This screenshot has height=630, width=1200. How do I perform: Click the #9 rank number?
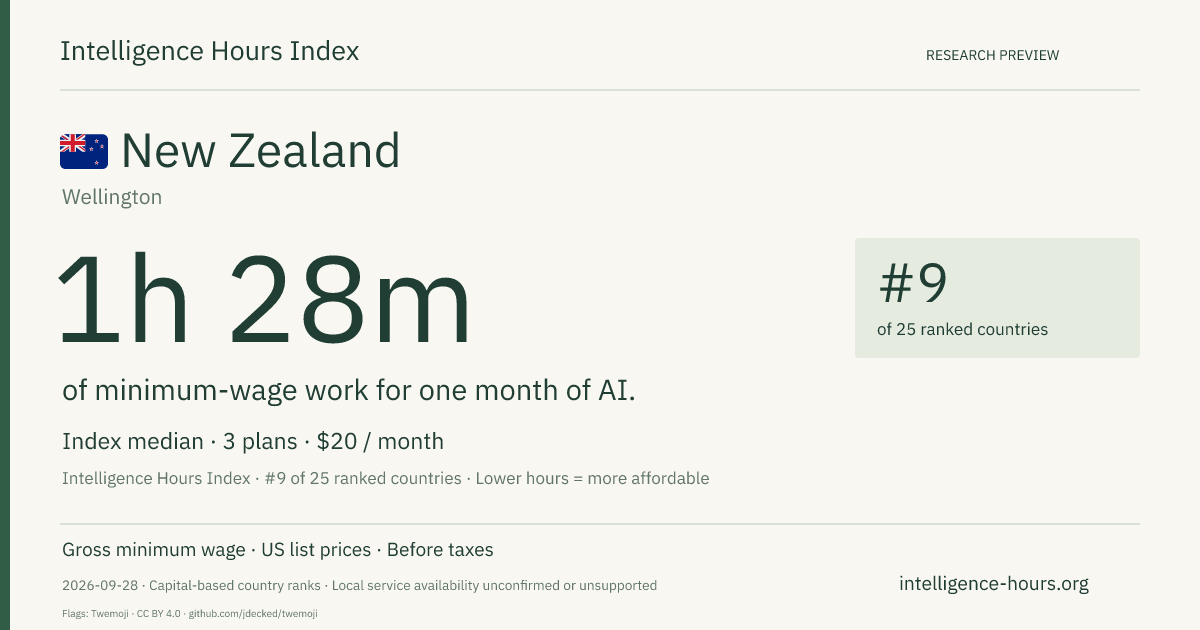click(913, 283)
